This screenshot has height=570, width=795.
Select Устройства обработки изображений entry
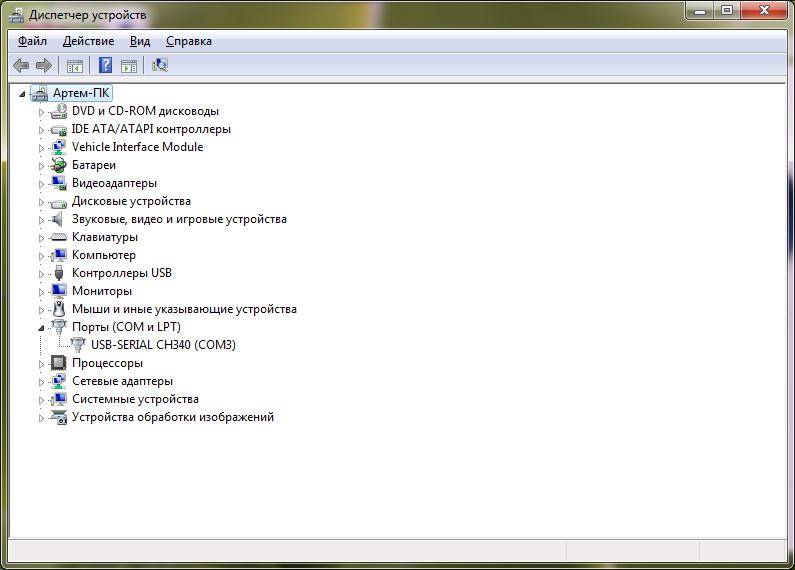172,417
